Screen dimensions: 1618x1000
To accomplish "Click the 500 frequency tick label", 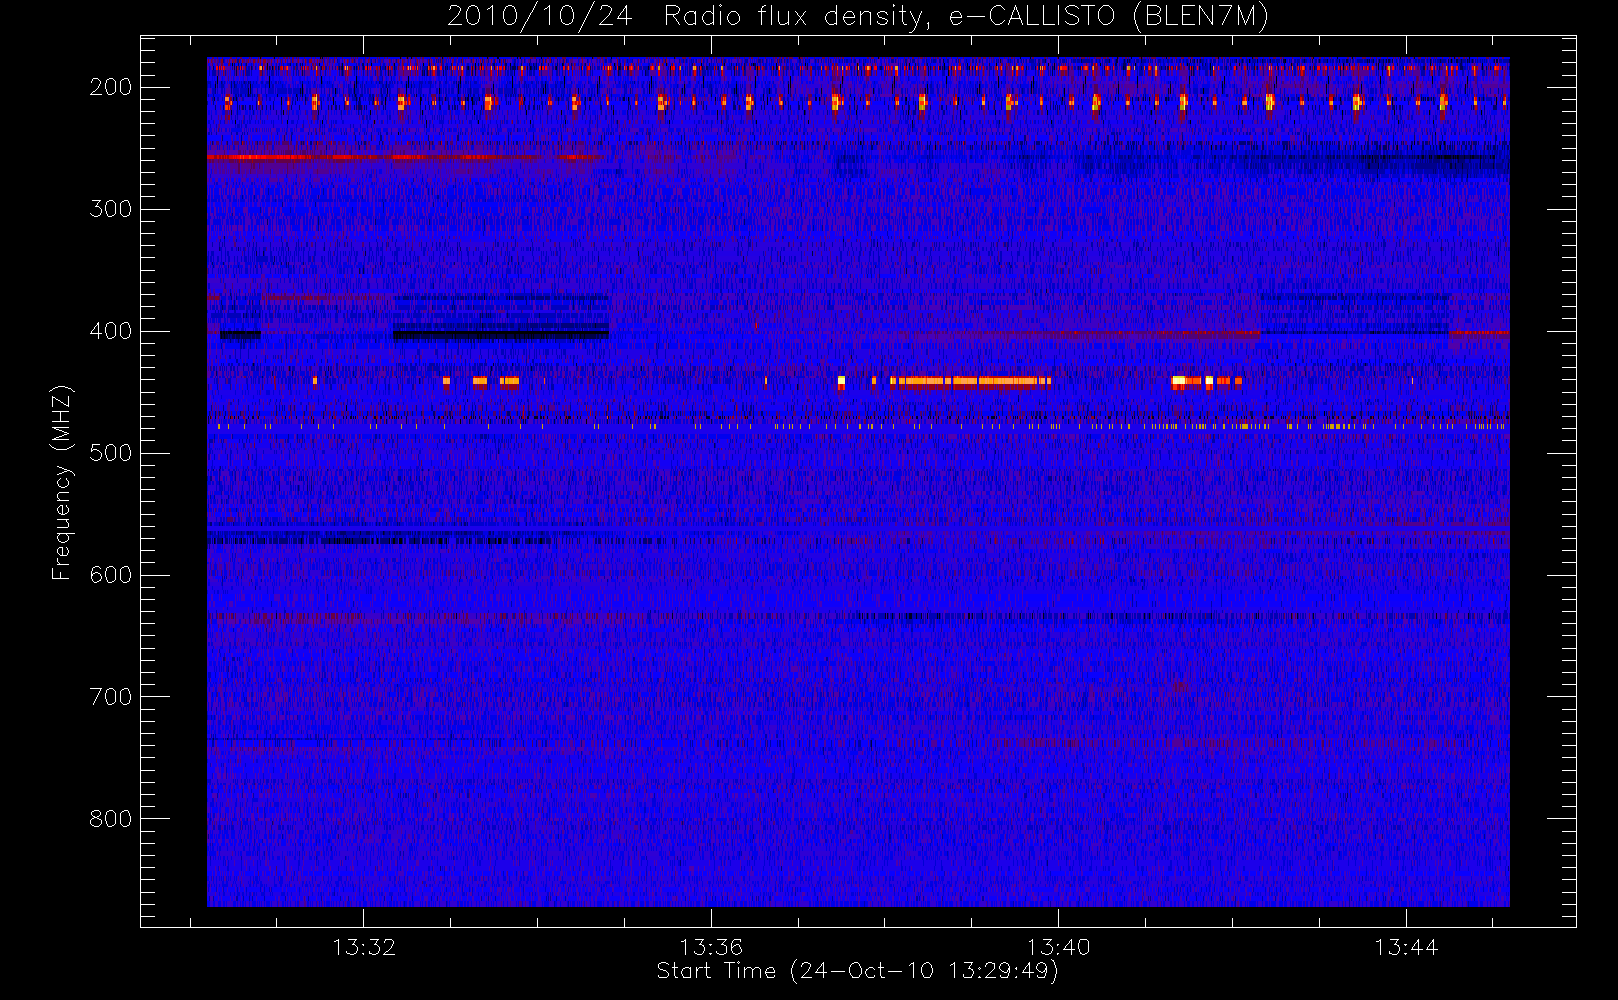I will click(x=111, y=453).
